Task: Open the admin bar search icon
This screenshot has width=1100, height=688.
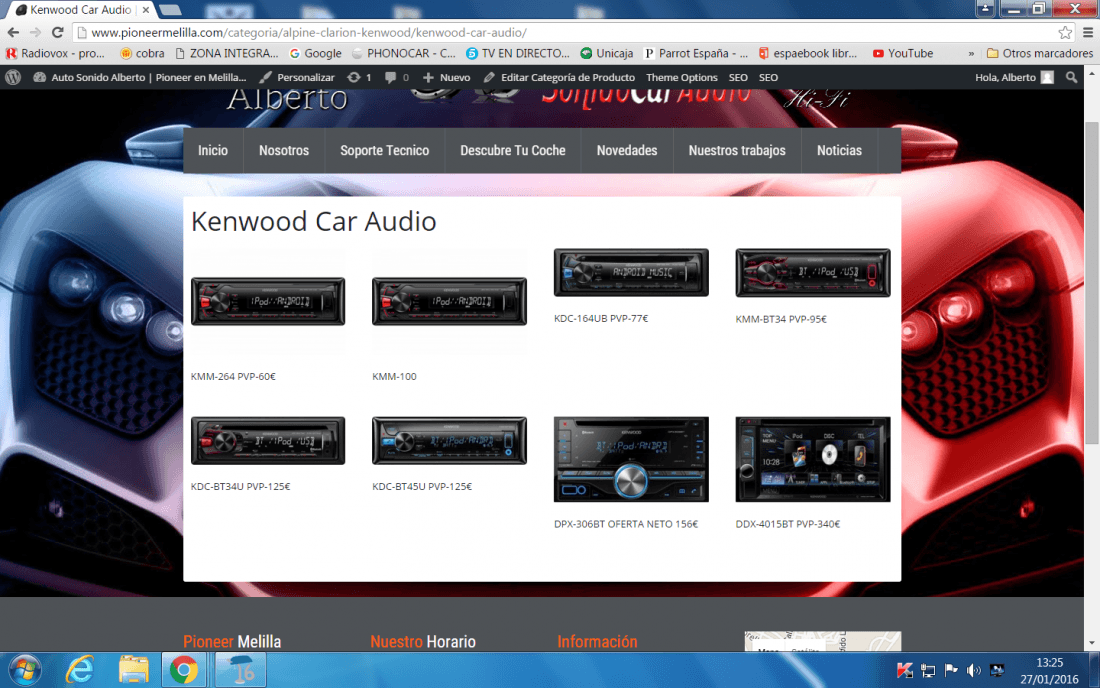Action: 1071,77
